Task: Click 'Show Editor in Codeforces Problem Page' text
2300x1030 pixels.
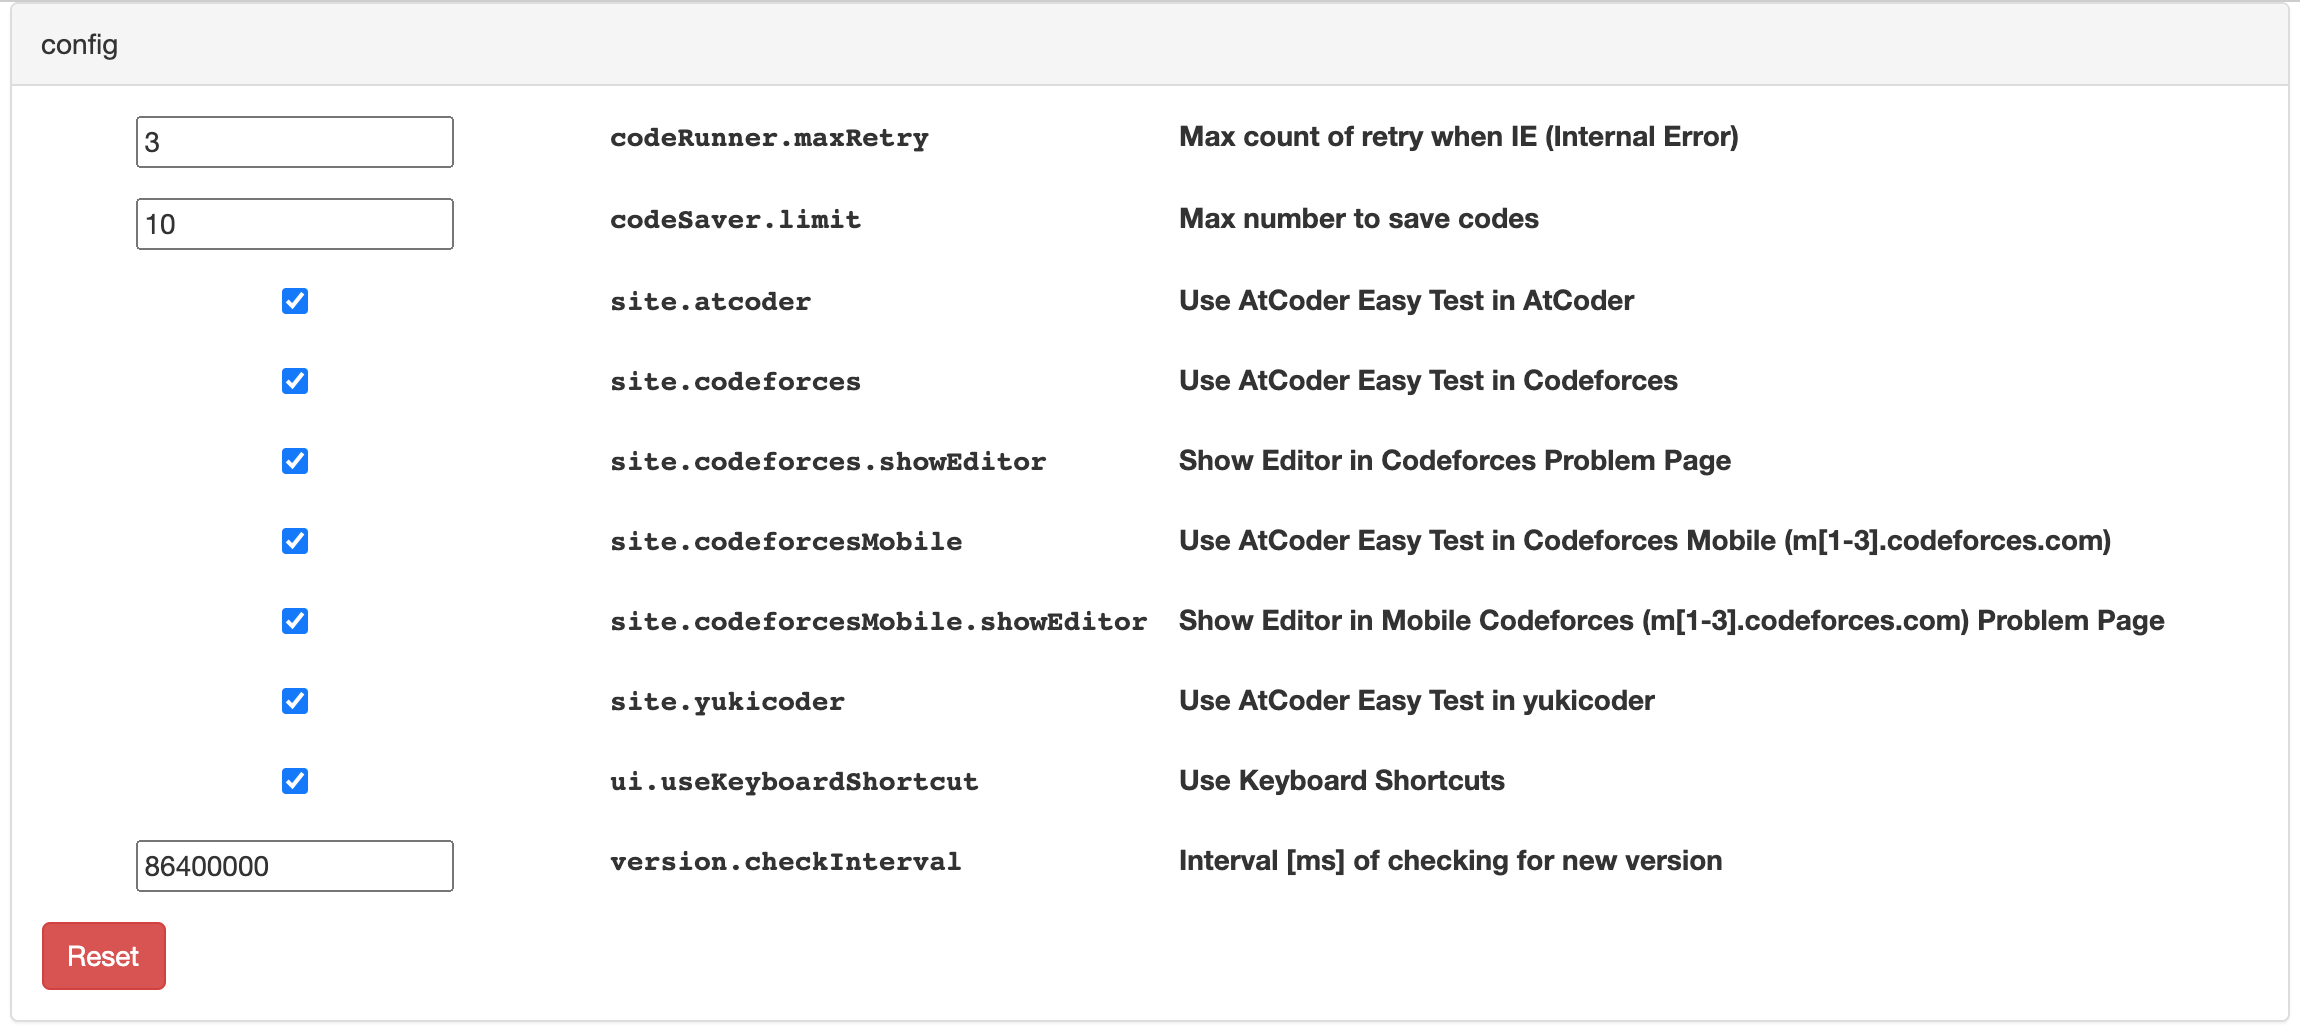Action: point(1454,461)
